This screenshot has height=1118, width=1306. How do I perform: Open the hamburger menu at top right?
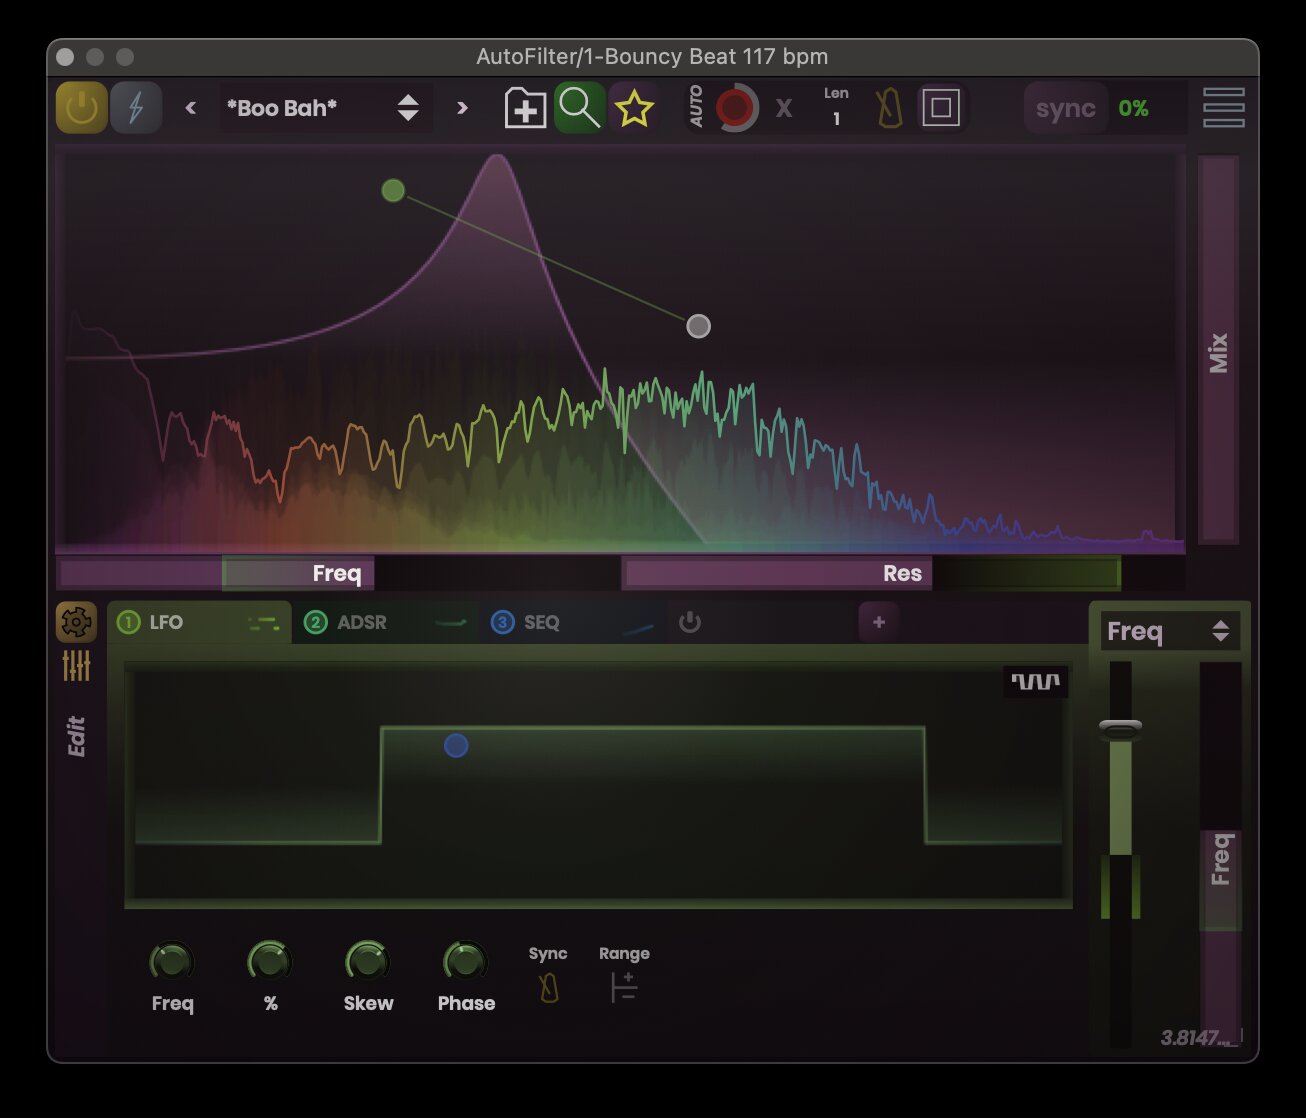click(1224, 108)
